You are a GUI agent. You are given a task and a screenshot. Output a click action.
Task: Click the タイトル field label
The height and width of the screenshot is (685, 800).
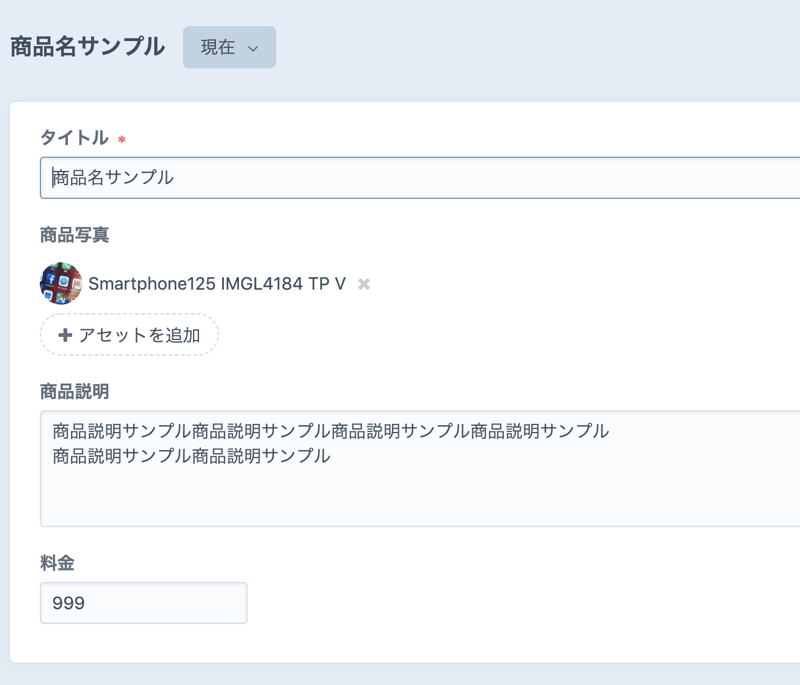[74, 138]
